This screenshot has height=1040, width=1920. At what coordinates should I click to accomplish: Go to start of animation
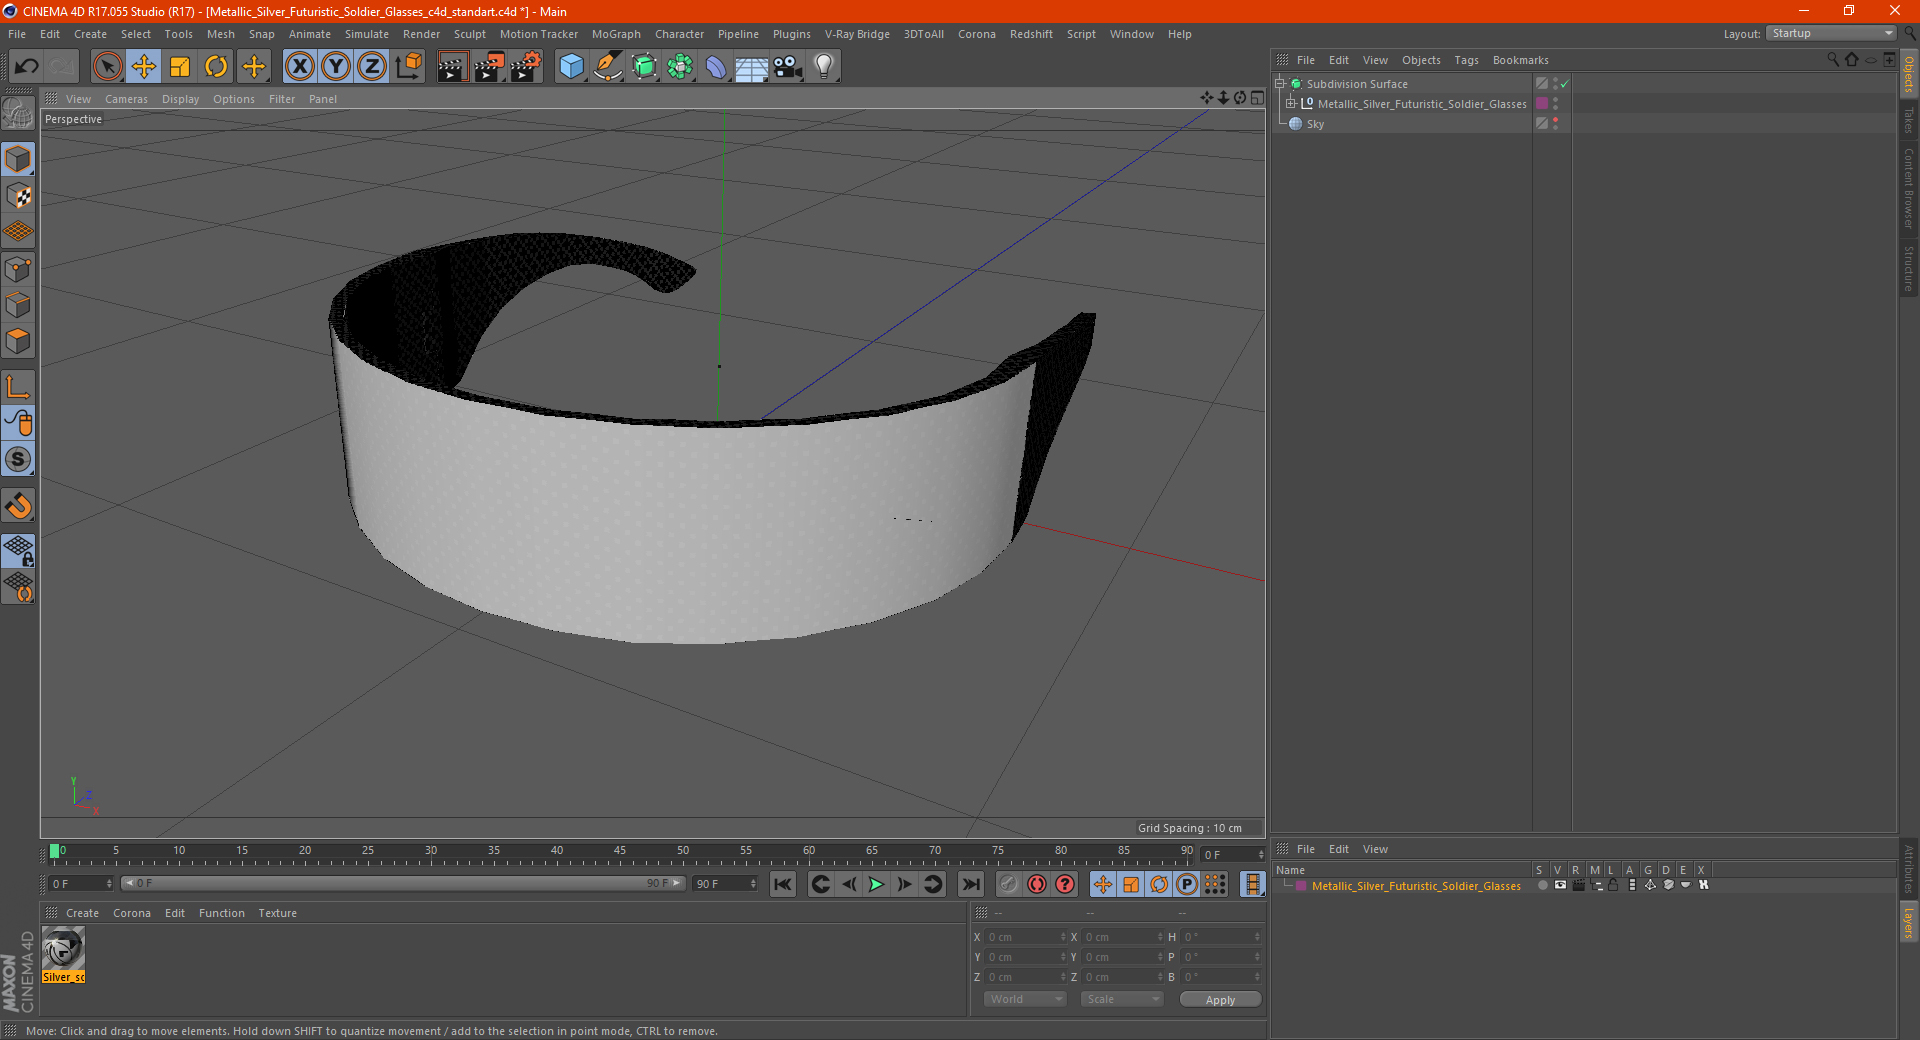point(783,884)
